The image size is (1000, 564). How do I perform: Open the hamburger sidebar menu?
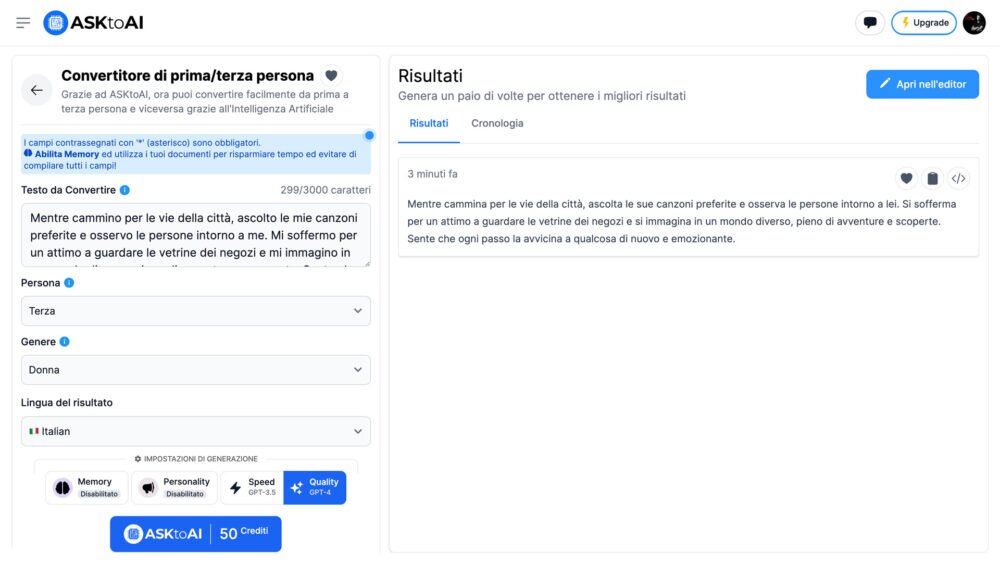coord(23,23)
